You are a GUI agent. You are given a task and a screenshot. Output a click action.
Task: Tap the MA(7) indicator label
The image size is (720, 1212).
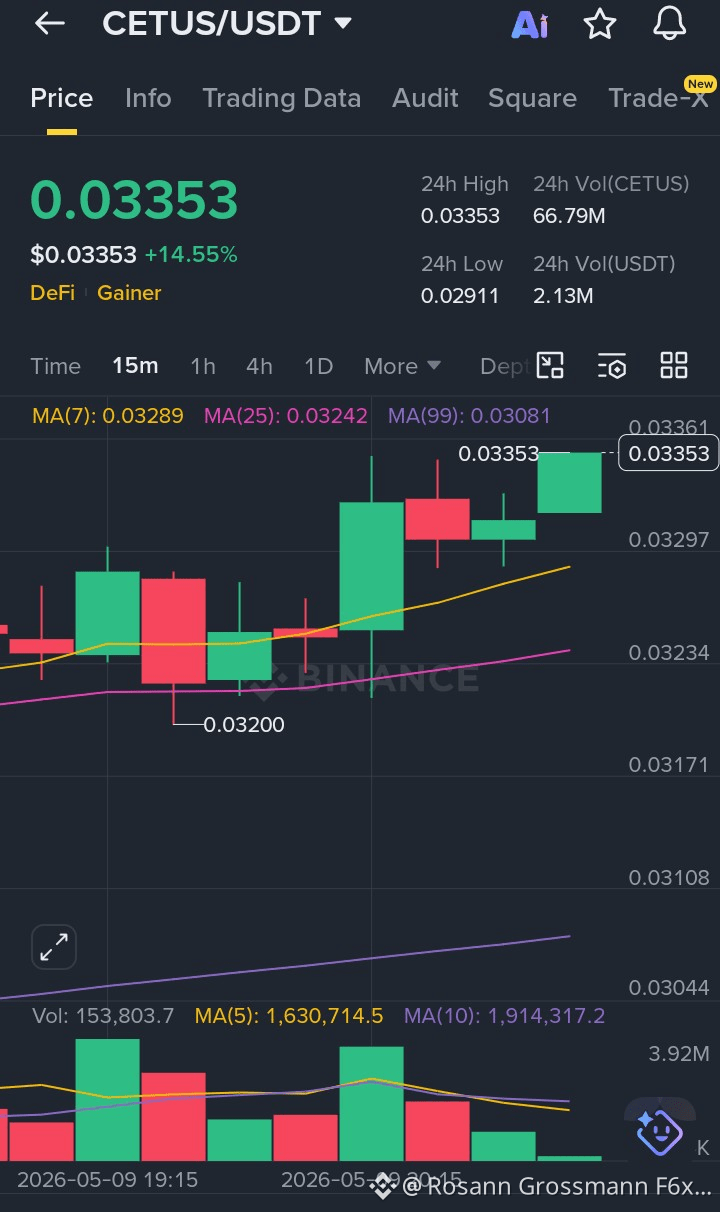[x=108, y=416]
